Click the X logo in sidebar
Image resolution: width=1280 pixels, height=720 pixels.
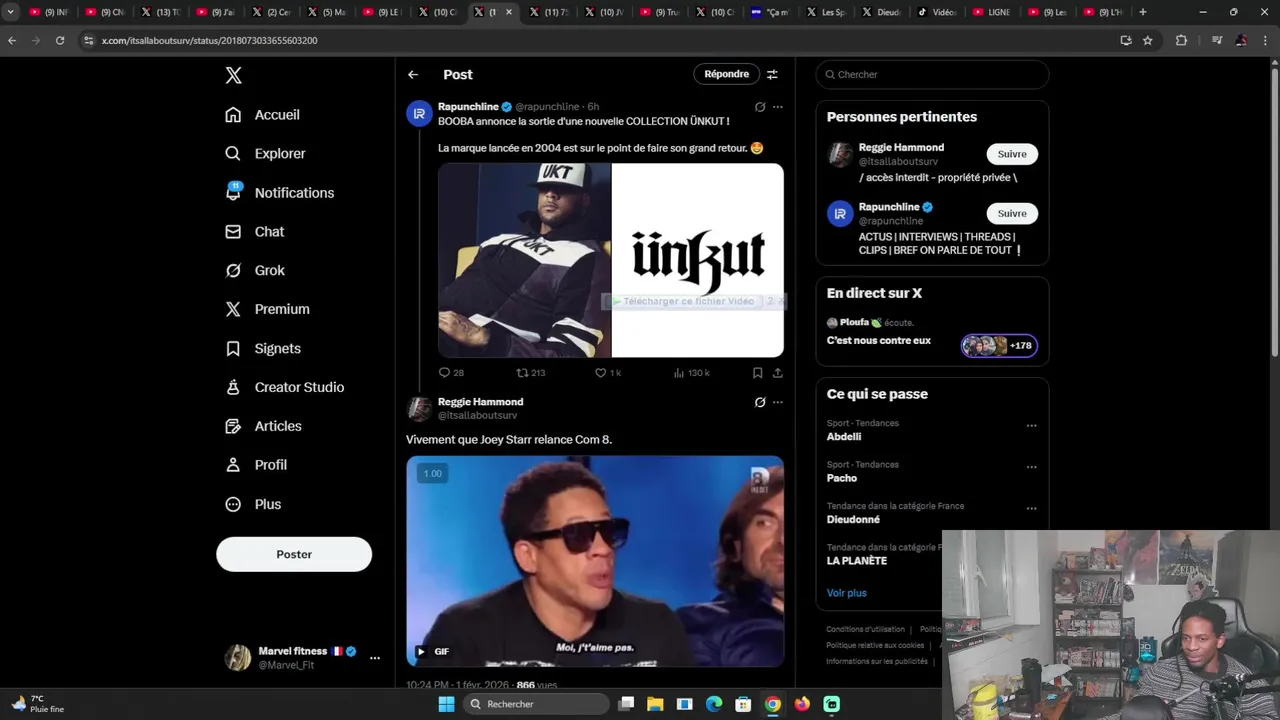[x=233, y=75]
